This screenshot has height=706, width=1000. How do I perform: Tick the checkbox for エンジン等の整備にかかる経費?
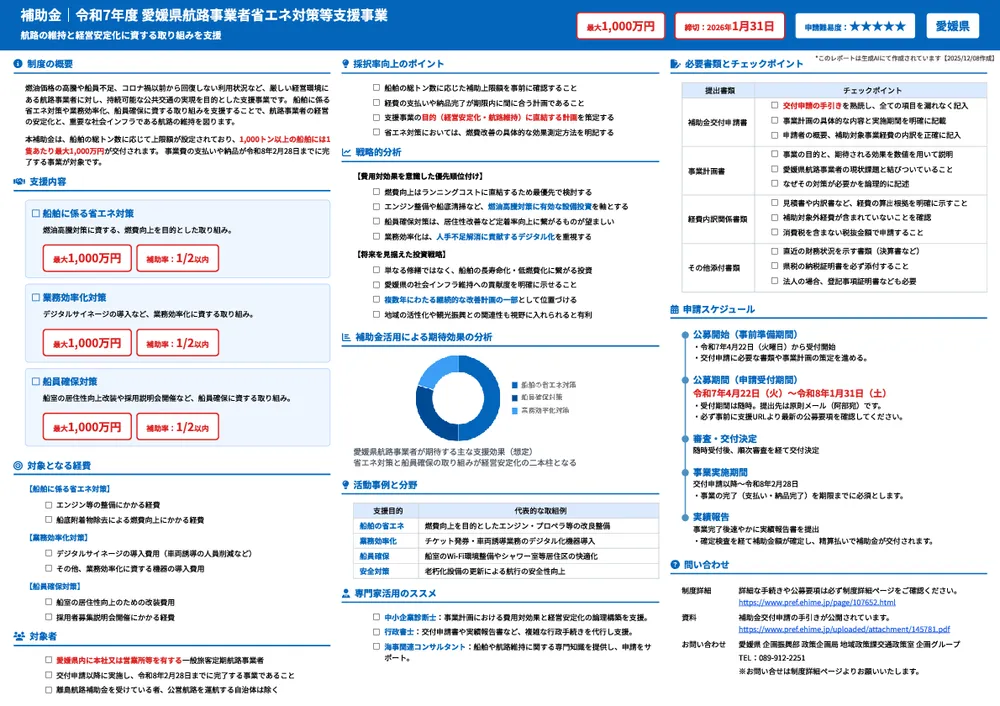point(48,505)
